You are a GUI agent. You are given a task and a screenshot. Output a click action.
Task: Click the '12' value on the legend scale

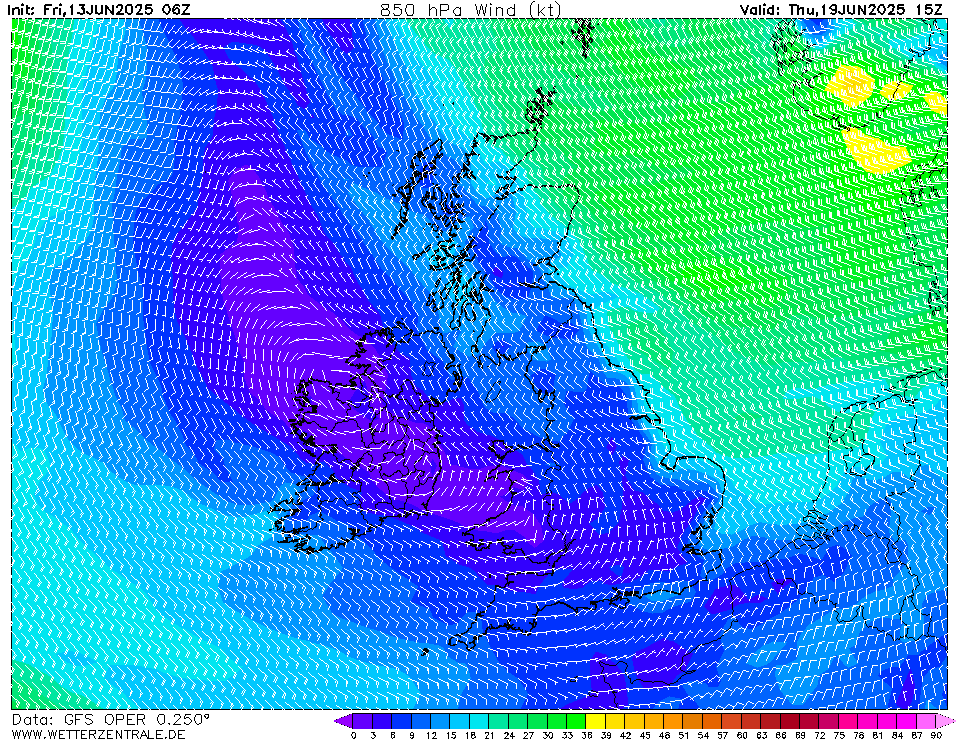point(431,735)
